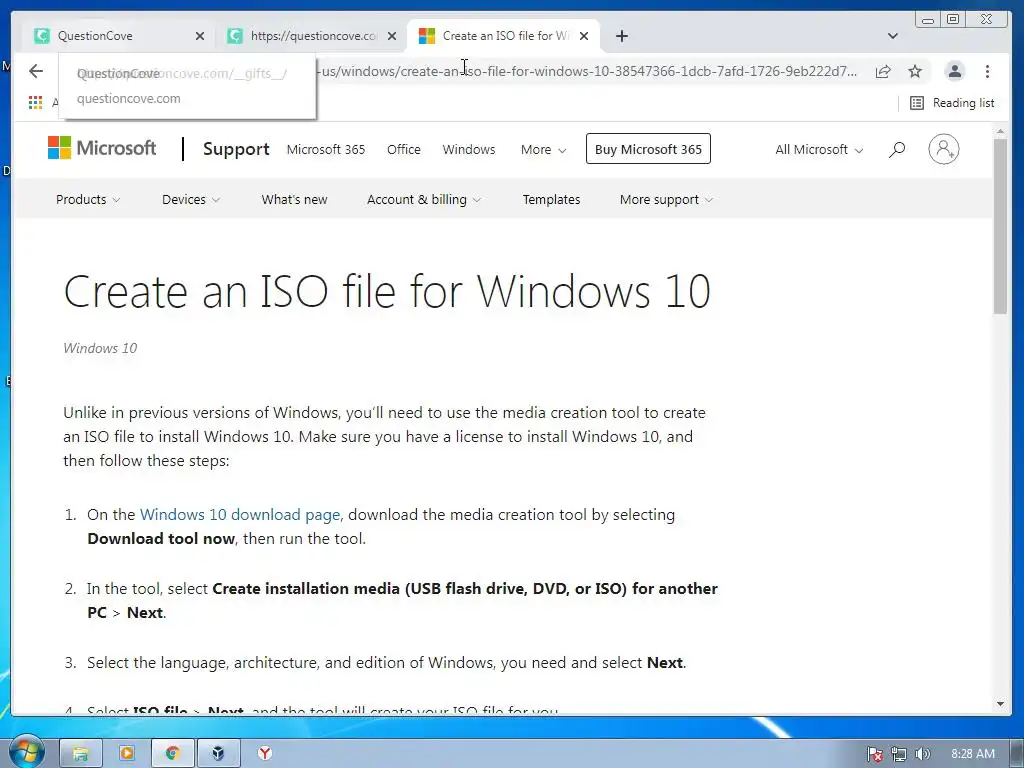Expand the More dropdown in header

pyautogui.click(x=543, y=150)
